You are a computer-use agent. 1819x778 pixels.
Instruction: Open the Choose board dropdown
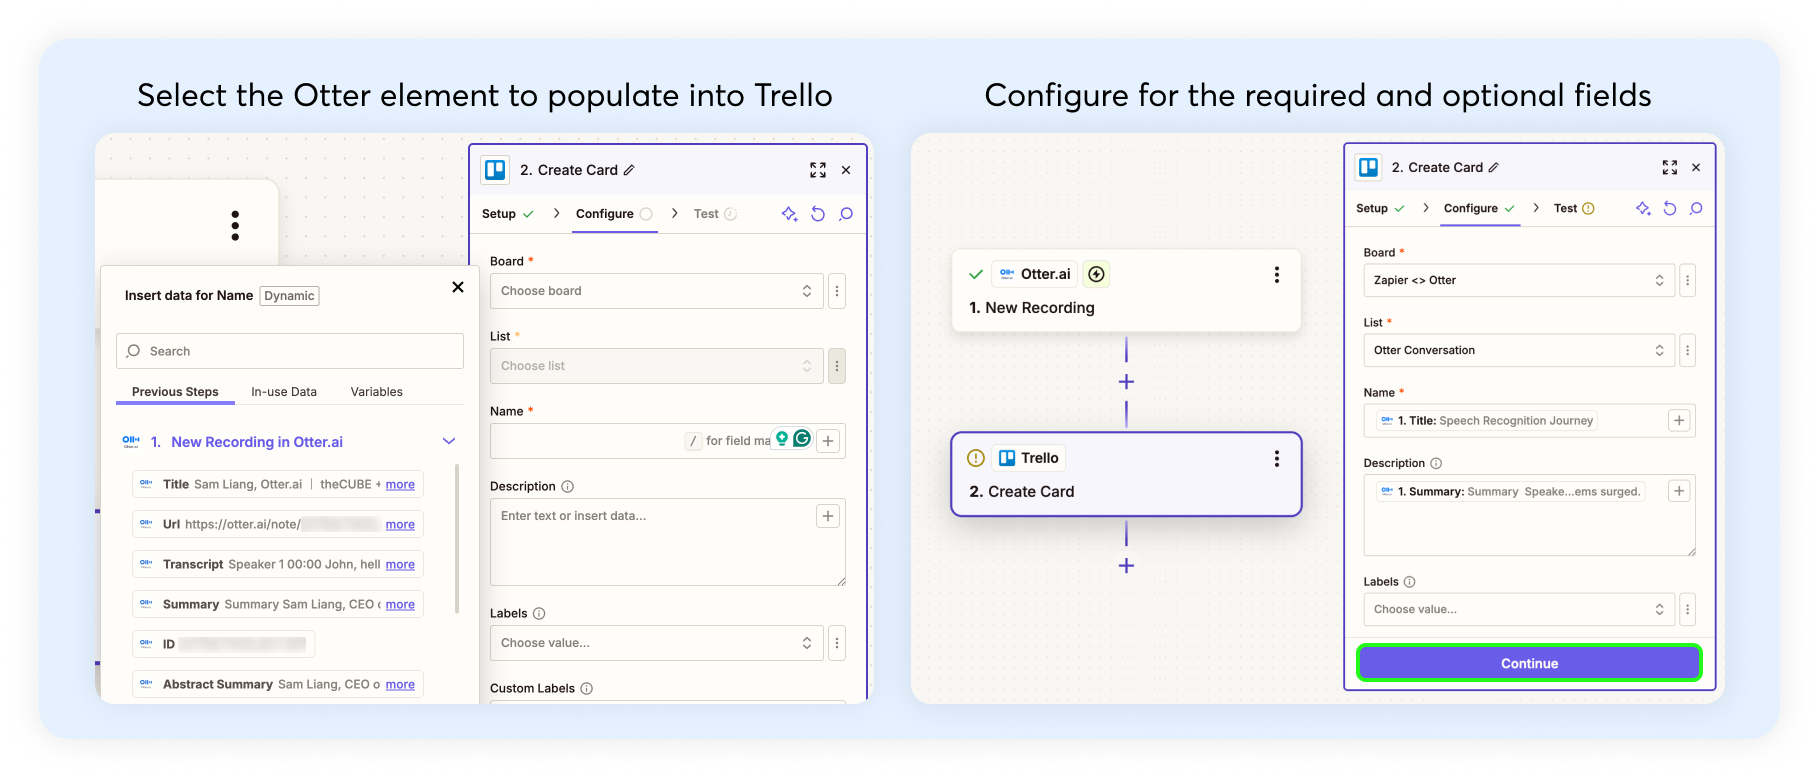656,291
